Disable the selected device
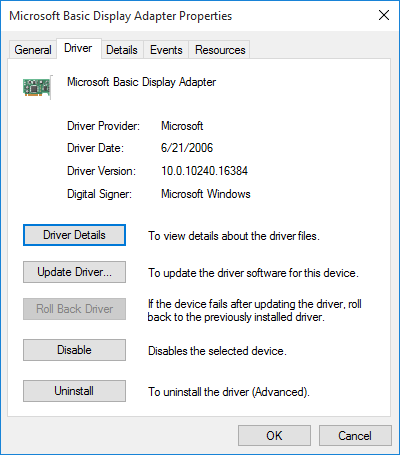 (74, 350)
